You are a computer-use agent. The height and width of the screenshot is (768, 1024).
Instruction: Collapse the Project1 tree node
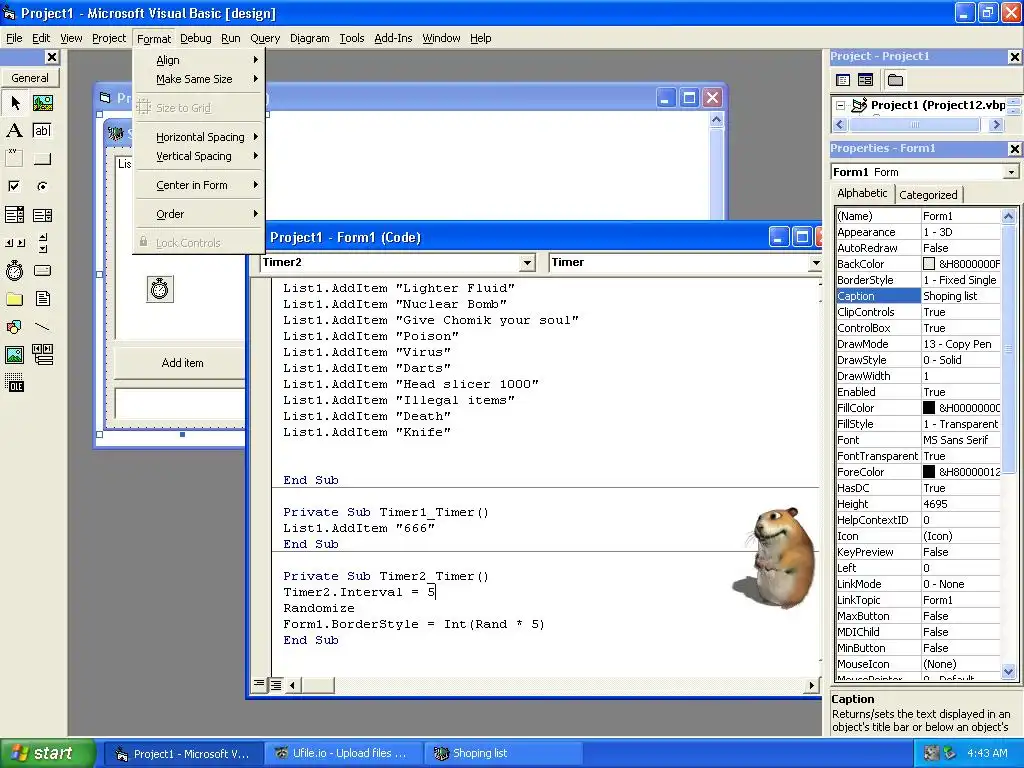841,105
